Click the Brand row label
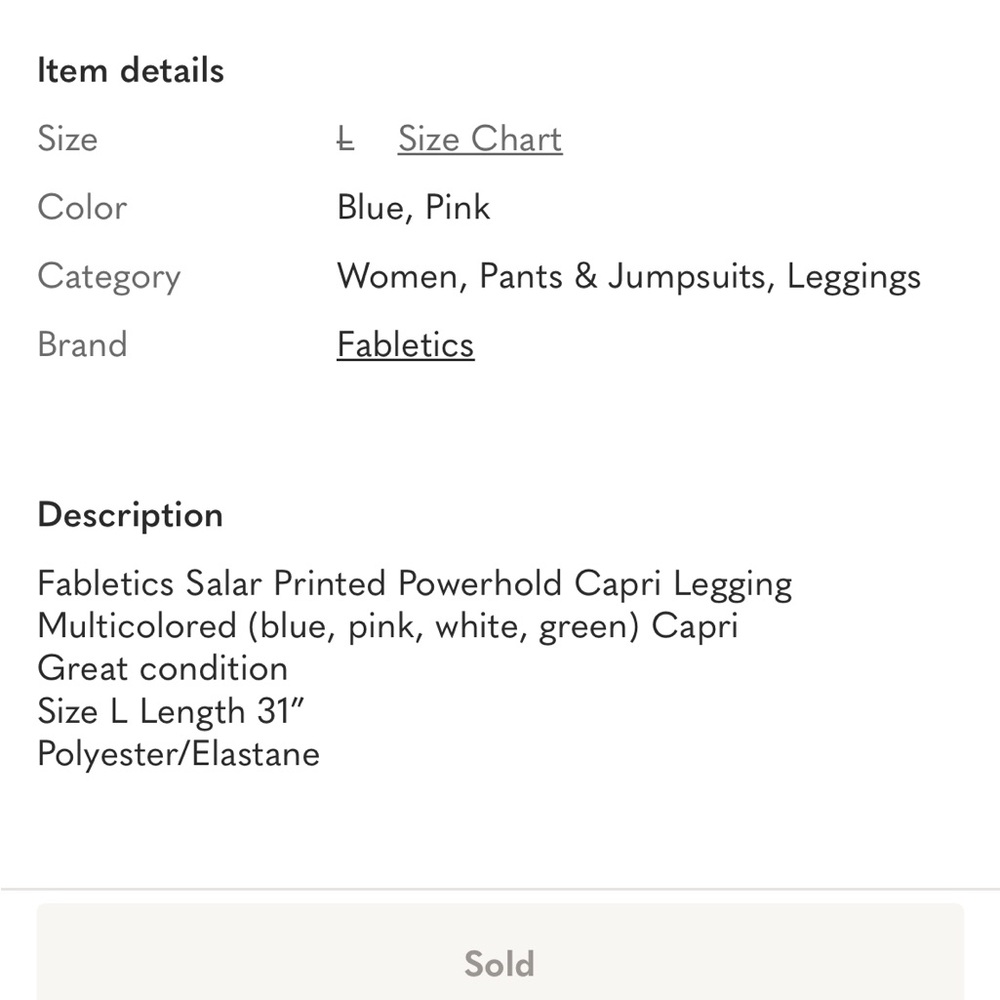This screenshot has width=1000, height=1000. (82, 344)
